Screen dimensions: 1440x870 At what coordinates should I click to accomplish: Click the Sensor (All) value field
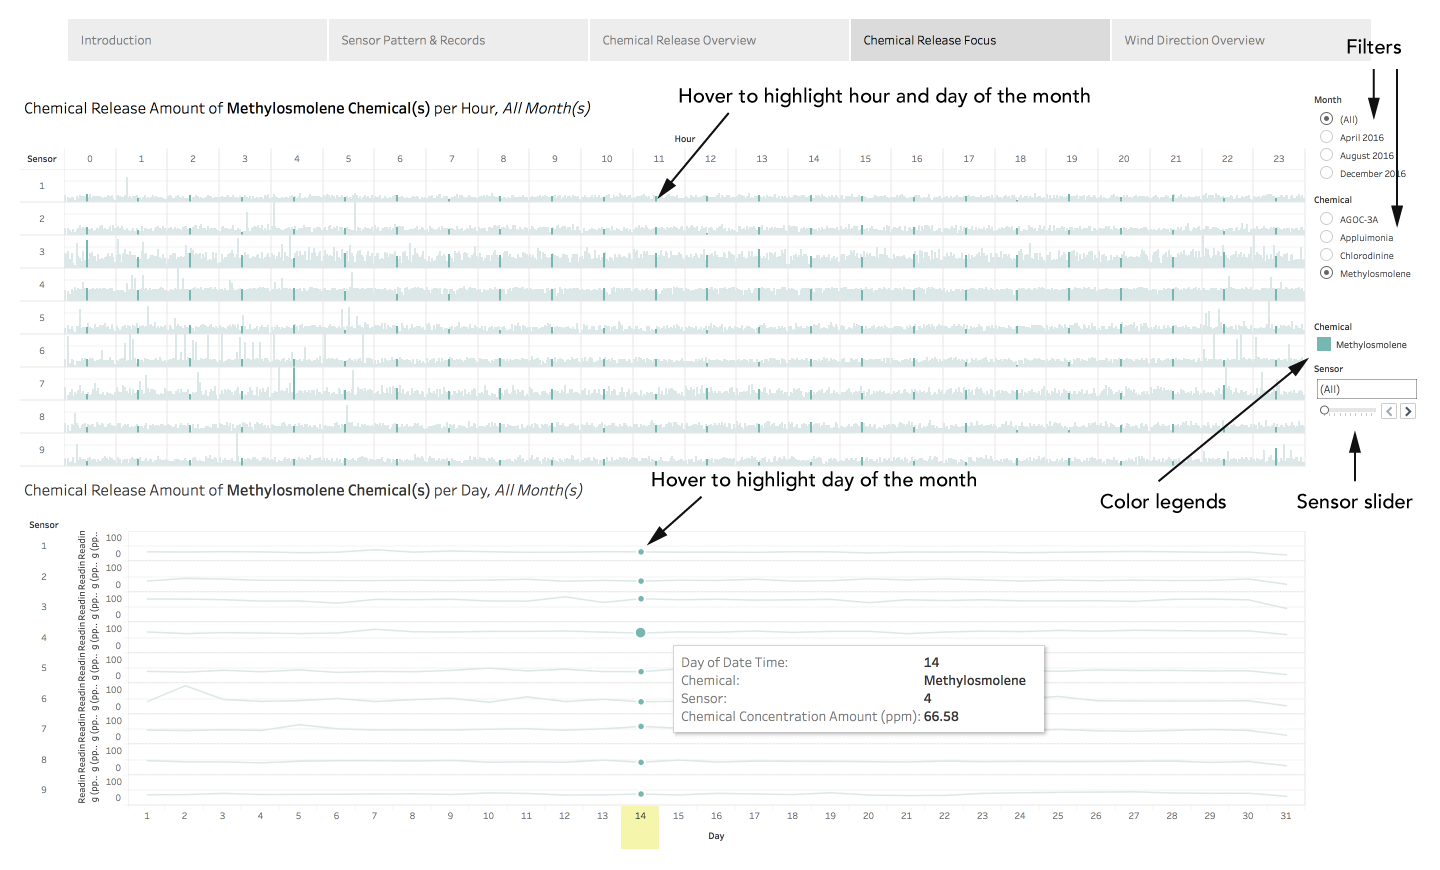click(x=1367, y=389)
